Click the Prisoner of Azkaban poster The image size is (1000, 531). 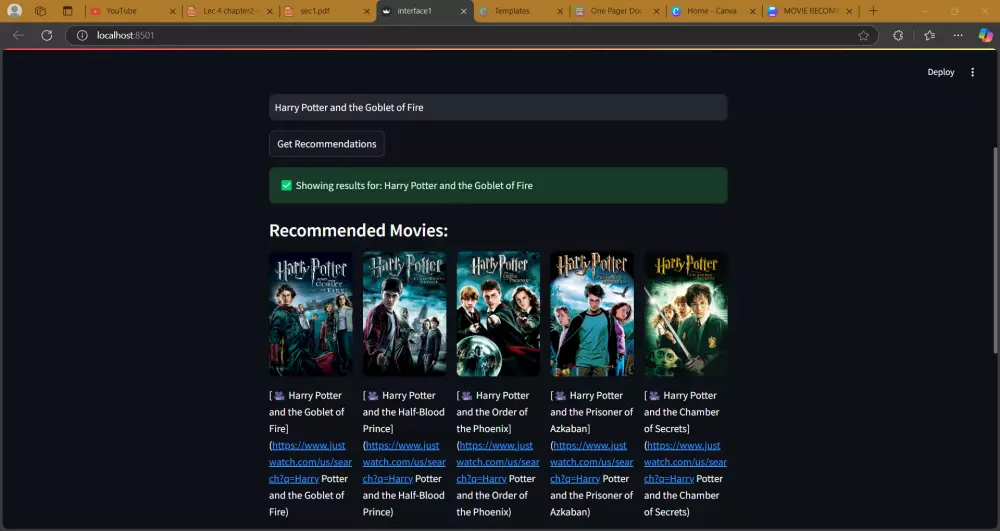coord(592,314)
